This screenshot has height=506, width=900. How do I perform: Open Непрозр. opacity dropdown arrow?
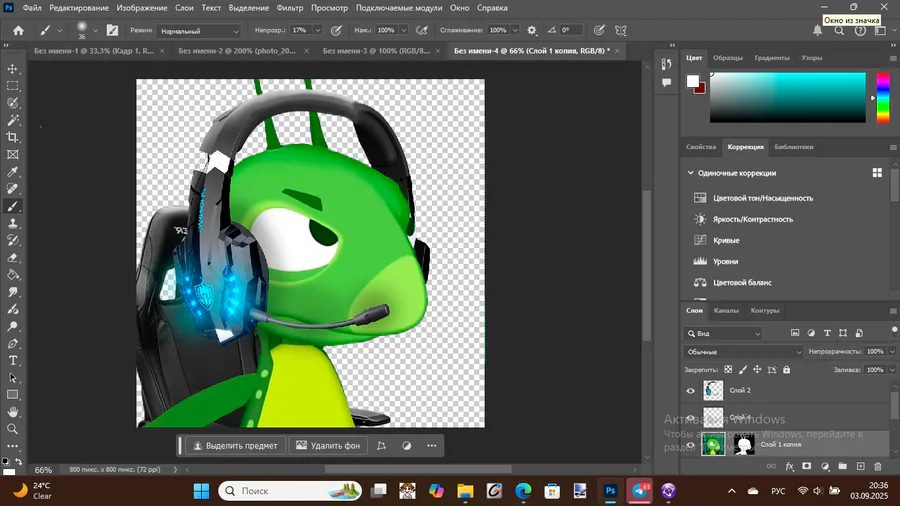point(317,30)
